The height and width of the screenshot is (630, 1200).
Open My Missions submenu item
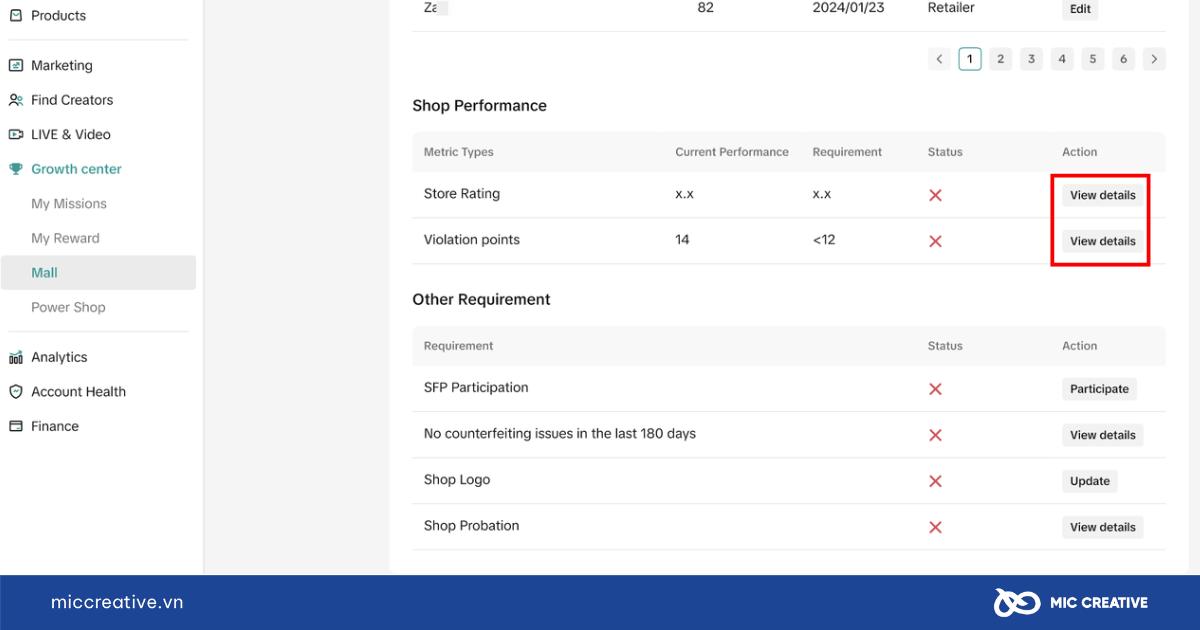69,204
